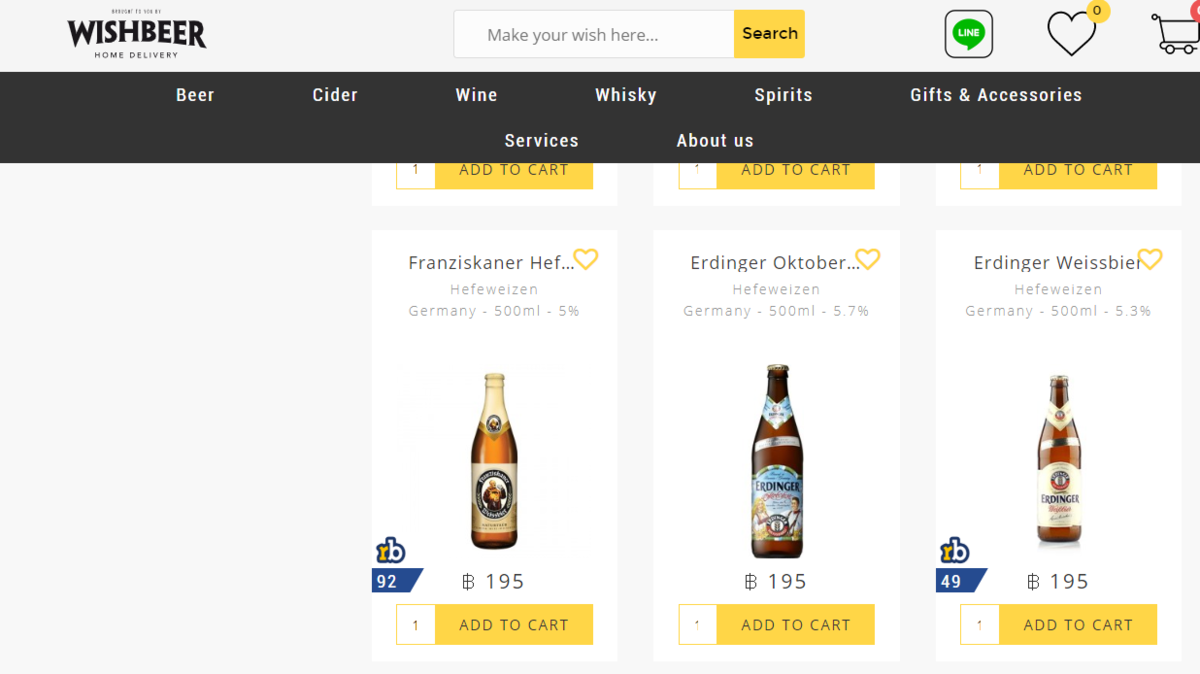Toggle wishlist heart on Erdinger Weissbier

point(1150,259)
